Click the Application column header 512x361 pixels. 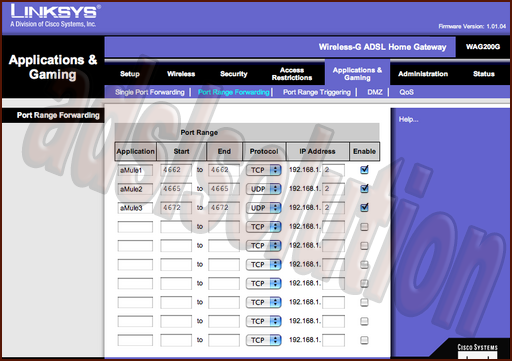[x=135, y=151]
